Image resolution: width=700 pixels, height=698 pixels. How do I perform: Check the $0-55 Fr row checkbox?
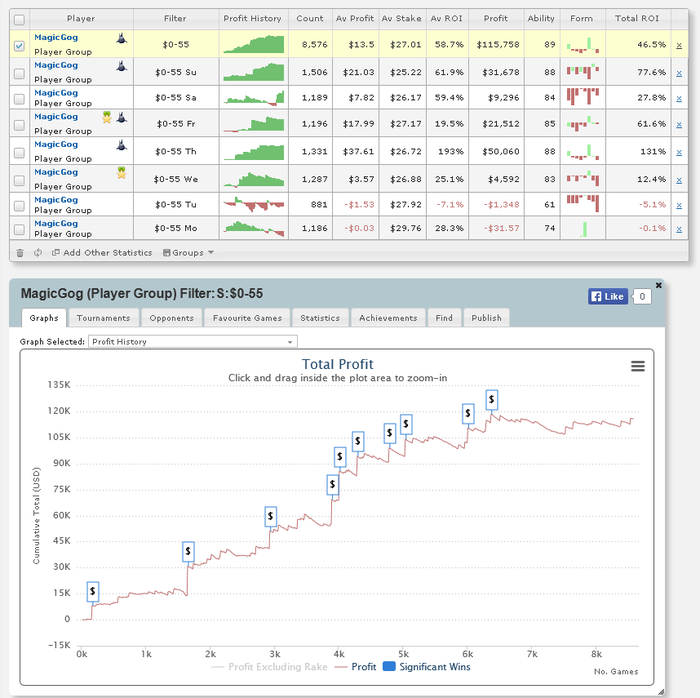[x=19, y=125]
